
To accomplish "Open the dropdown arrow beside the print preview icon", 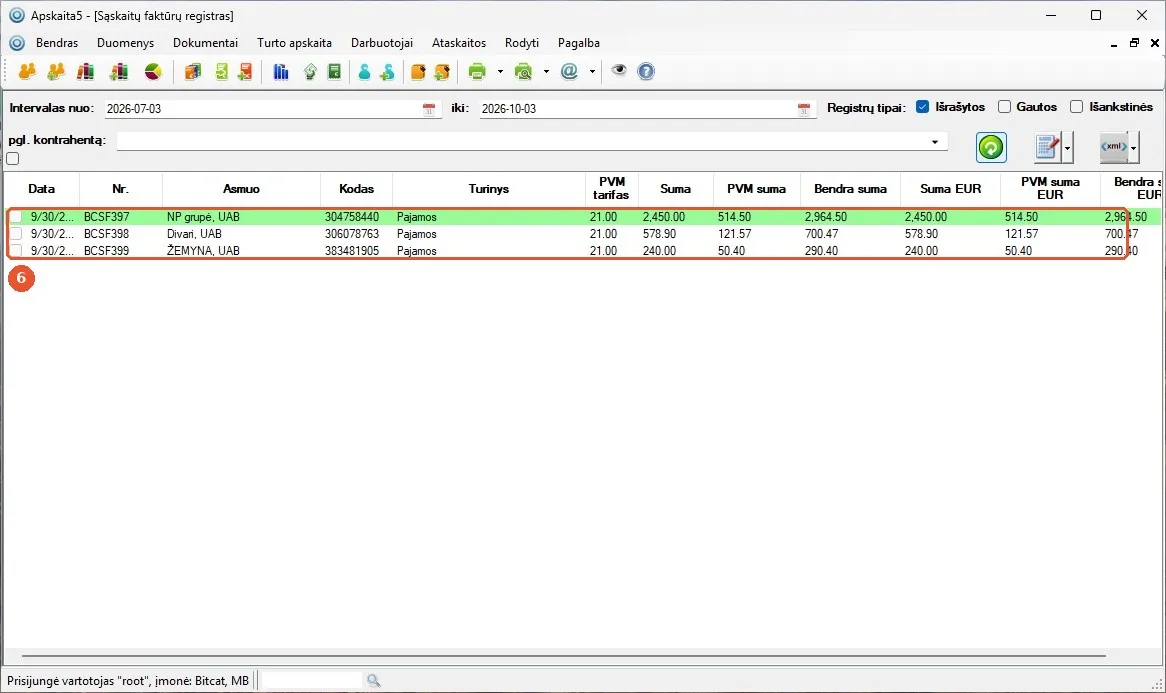I will pos(547,72).
